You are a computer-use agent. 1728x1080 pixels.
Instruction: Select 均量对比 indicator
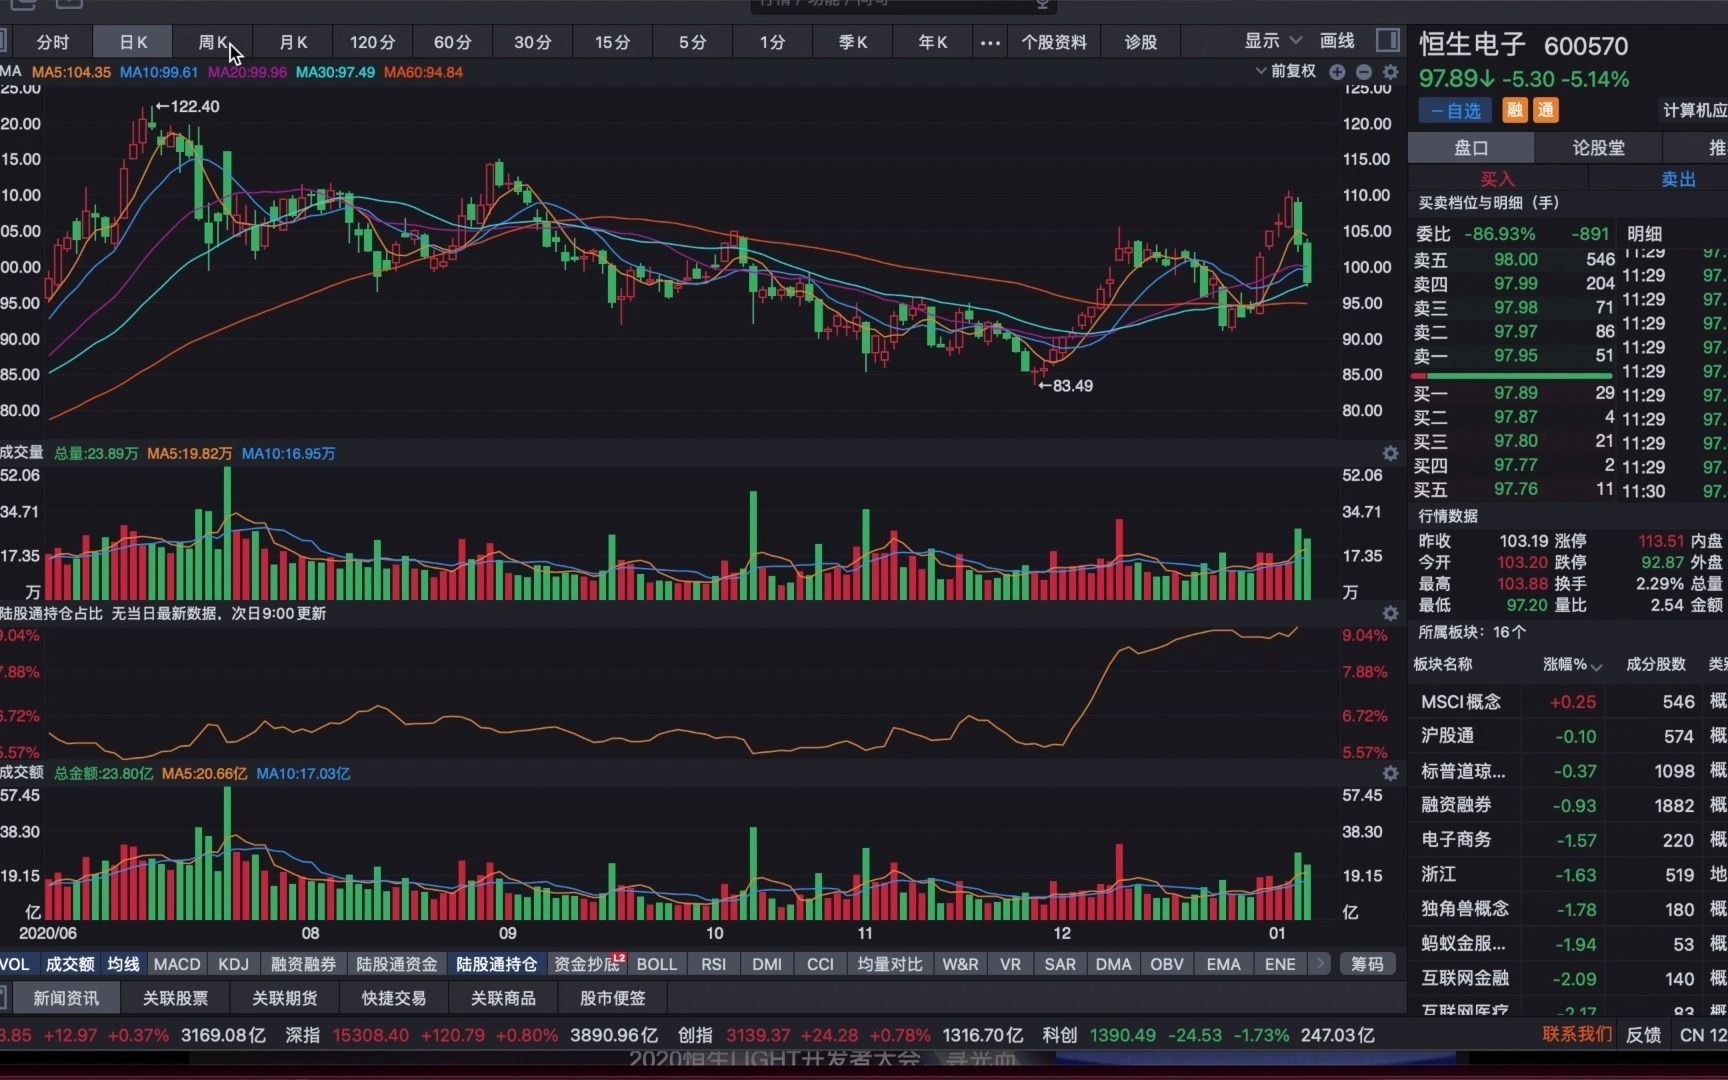(889, 964)
